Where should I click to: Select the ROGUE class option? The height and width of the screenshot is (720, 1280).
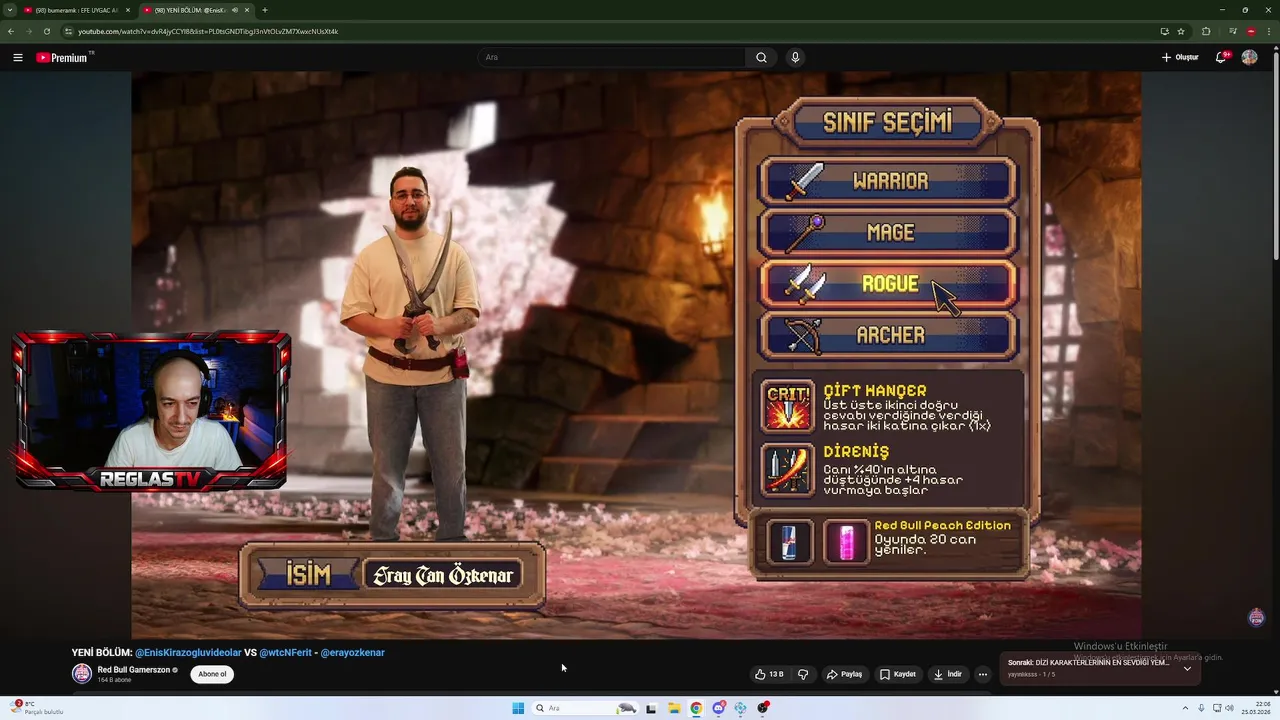[x=888, y=284]
